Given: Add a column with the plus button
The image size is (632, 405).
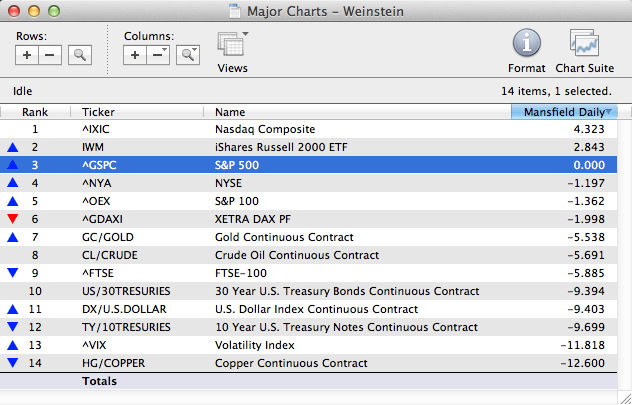Looking at the screenshot, I should 135,55.
